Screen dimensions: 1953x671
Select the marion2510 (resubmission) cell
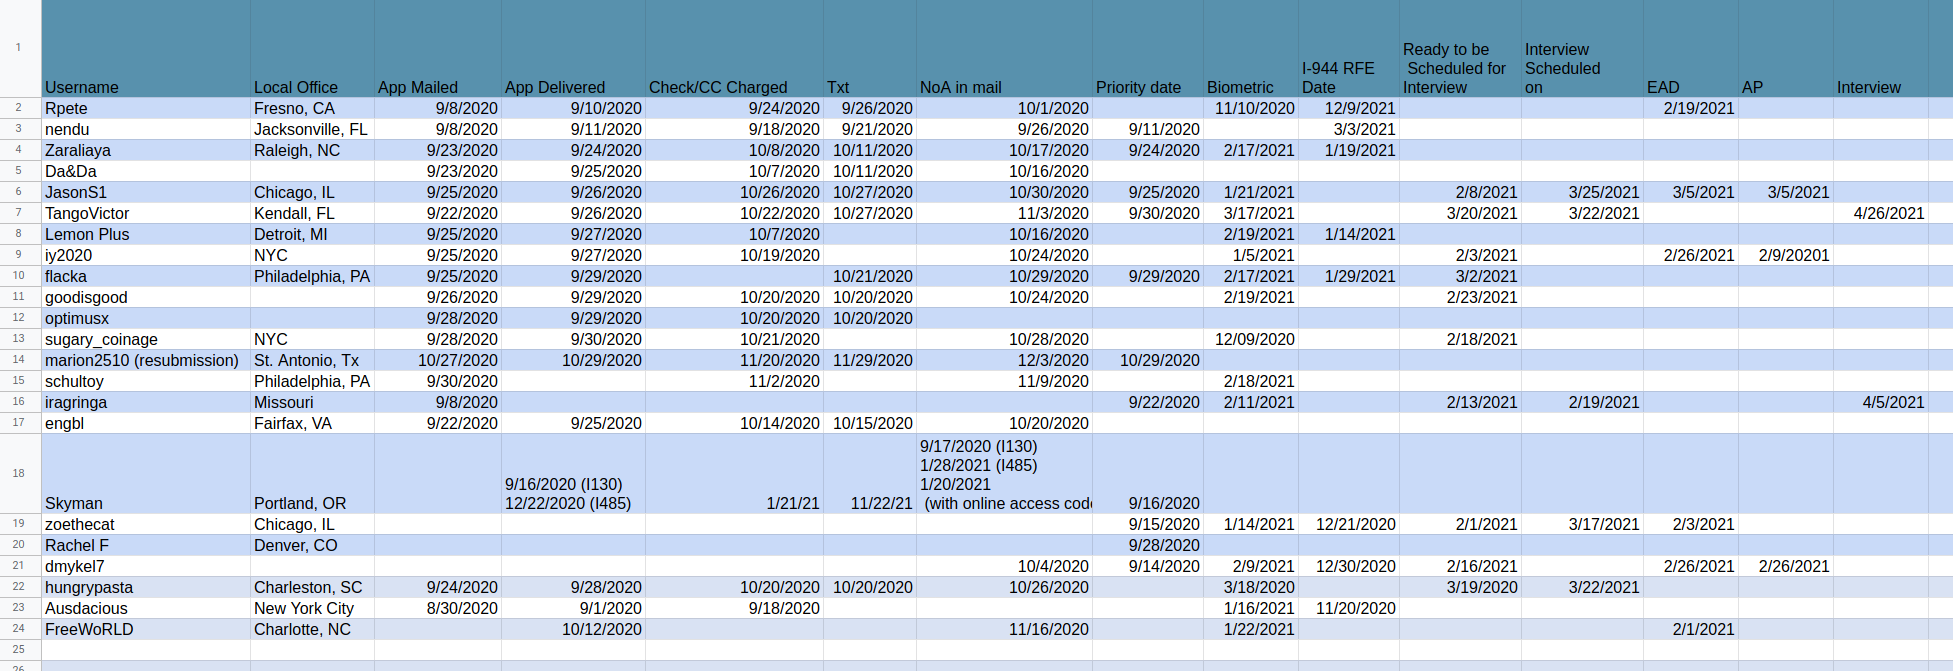click(146, 360)
